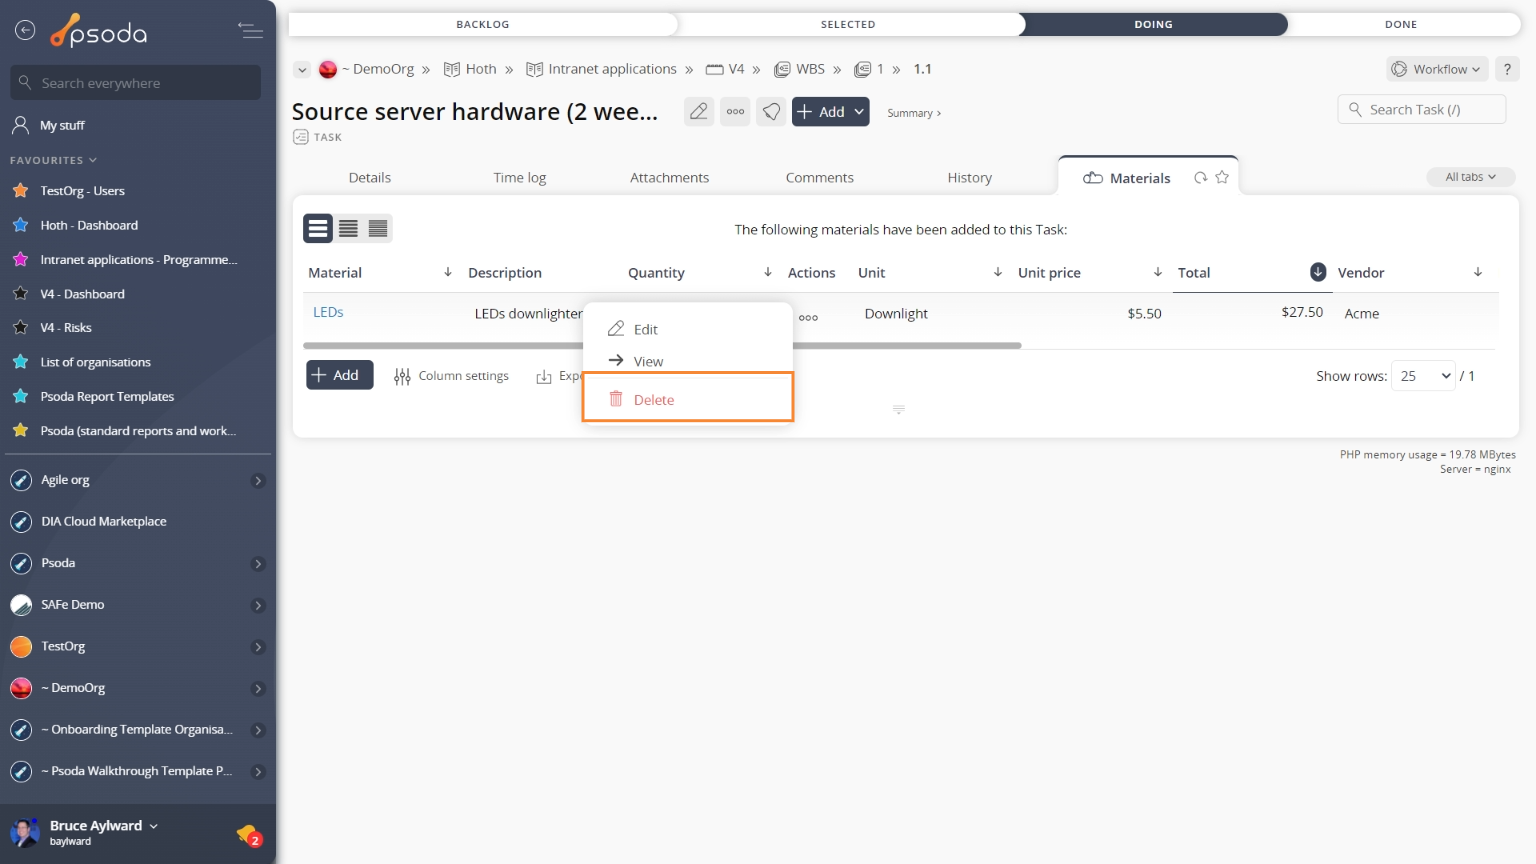Click the V4 - Risks star icon
The height and width of the screenshot is (864, 1536).
tap(20, 327)
